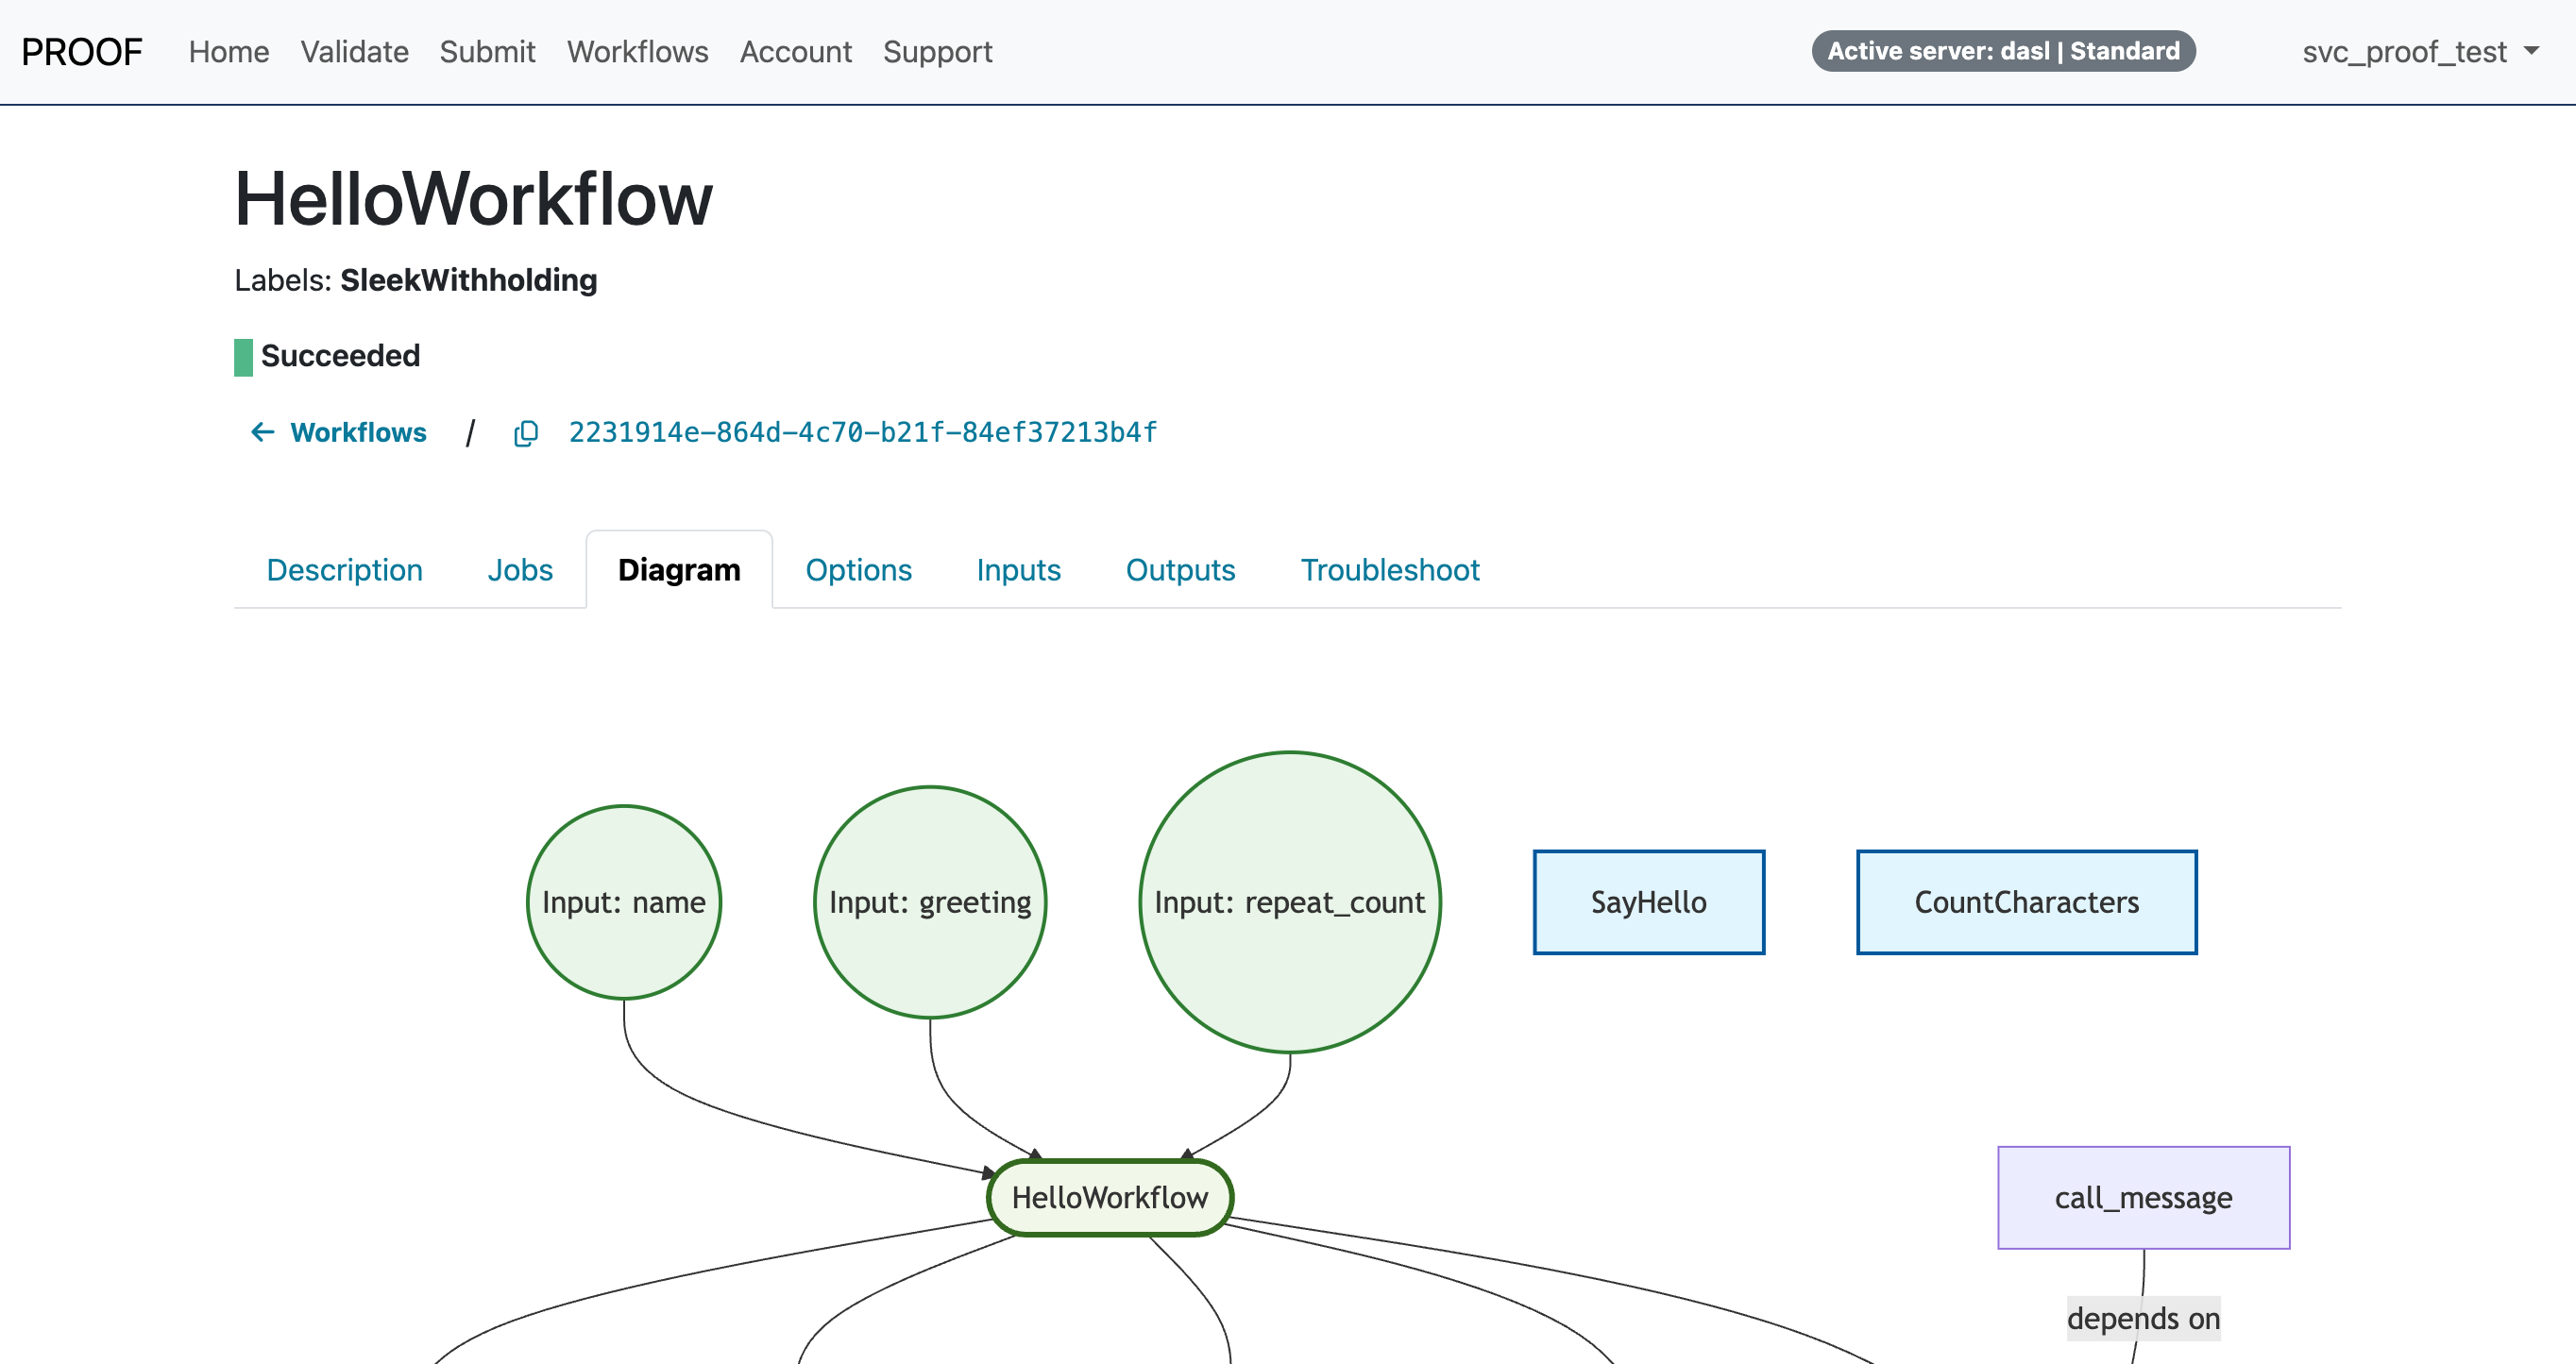Open the Troubleshoot tab
This screenshot has width=2576, height=1364.
tap(1389, 570)
